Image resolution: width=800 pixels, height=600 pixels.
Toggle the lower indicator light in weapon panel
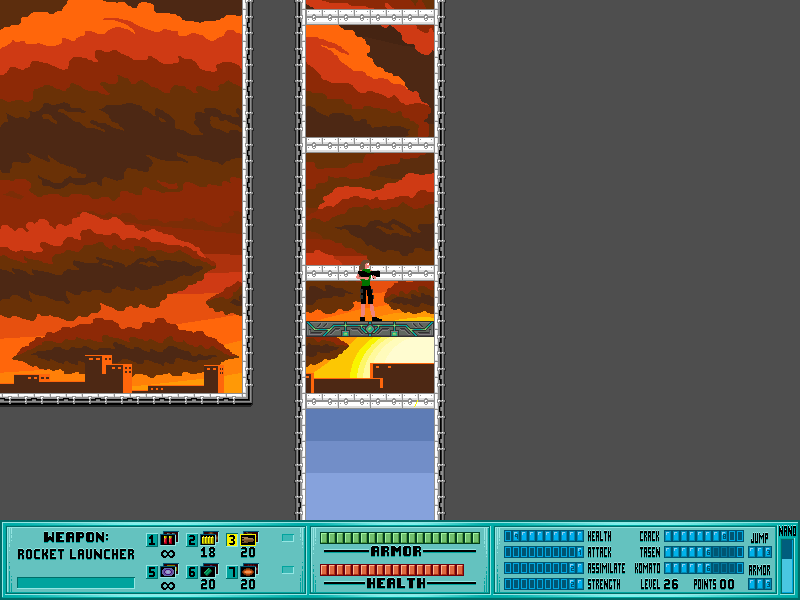[288, 570]
